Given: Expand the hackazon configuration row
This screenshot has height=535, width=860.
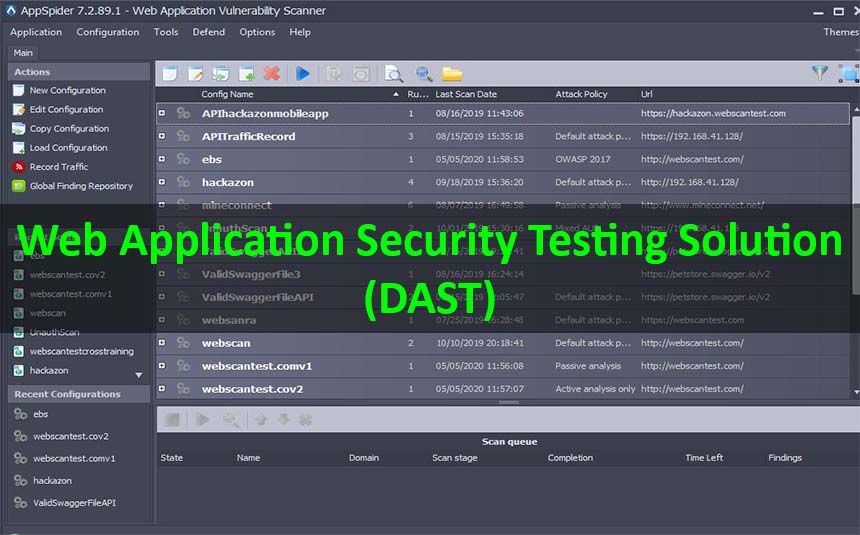Looking at the screenshot, I should point(162,182).
